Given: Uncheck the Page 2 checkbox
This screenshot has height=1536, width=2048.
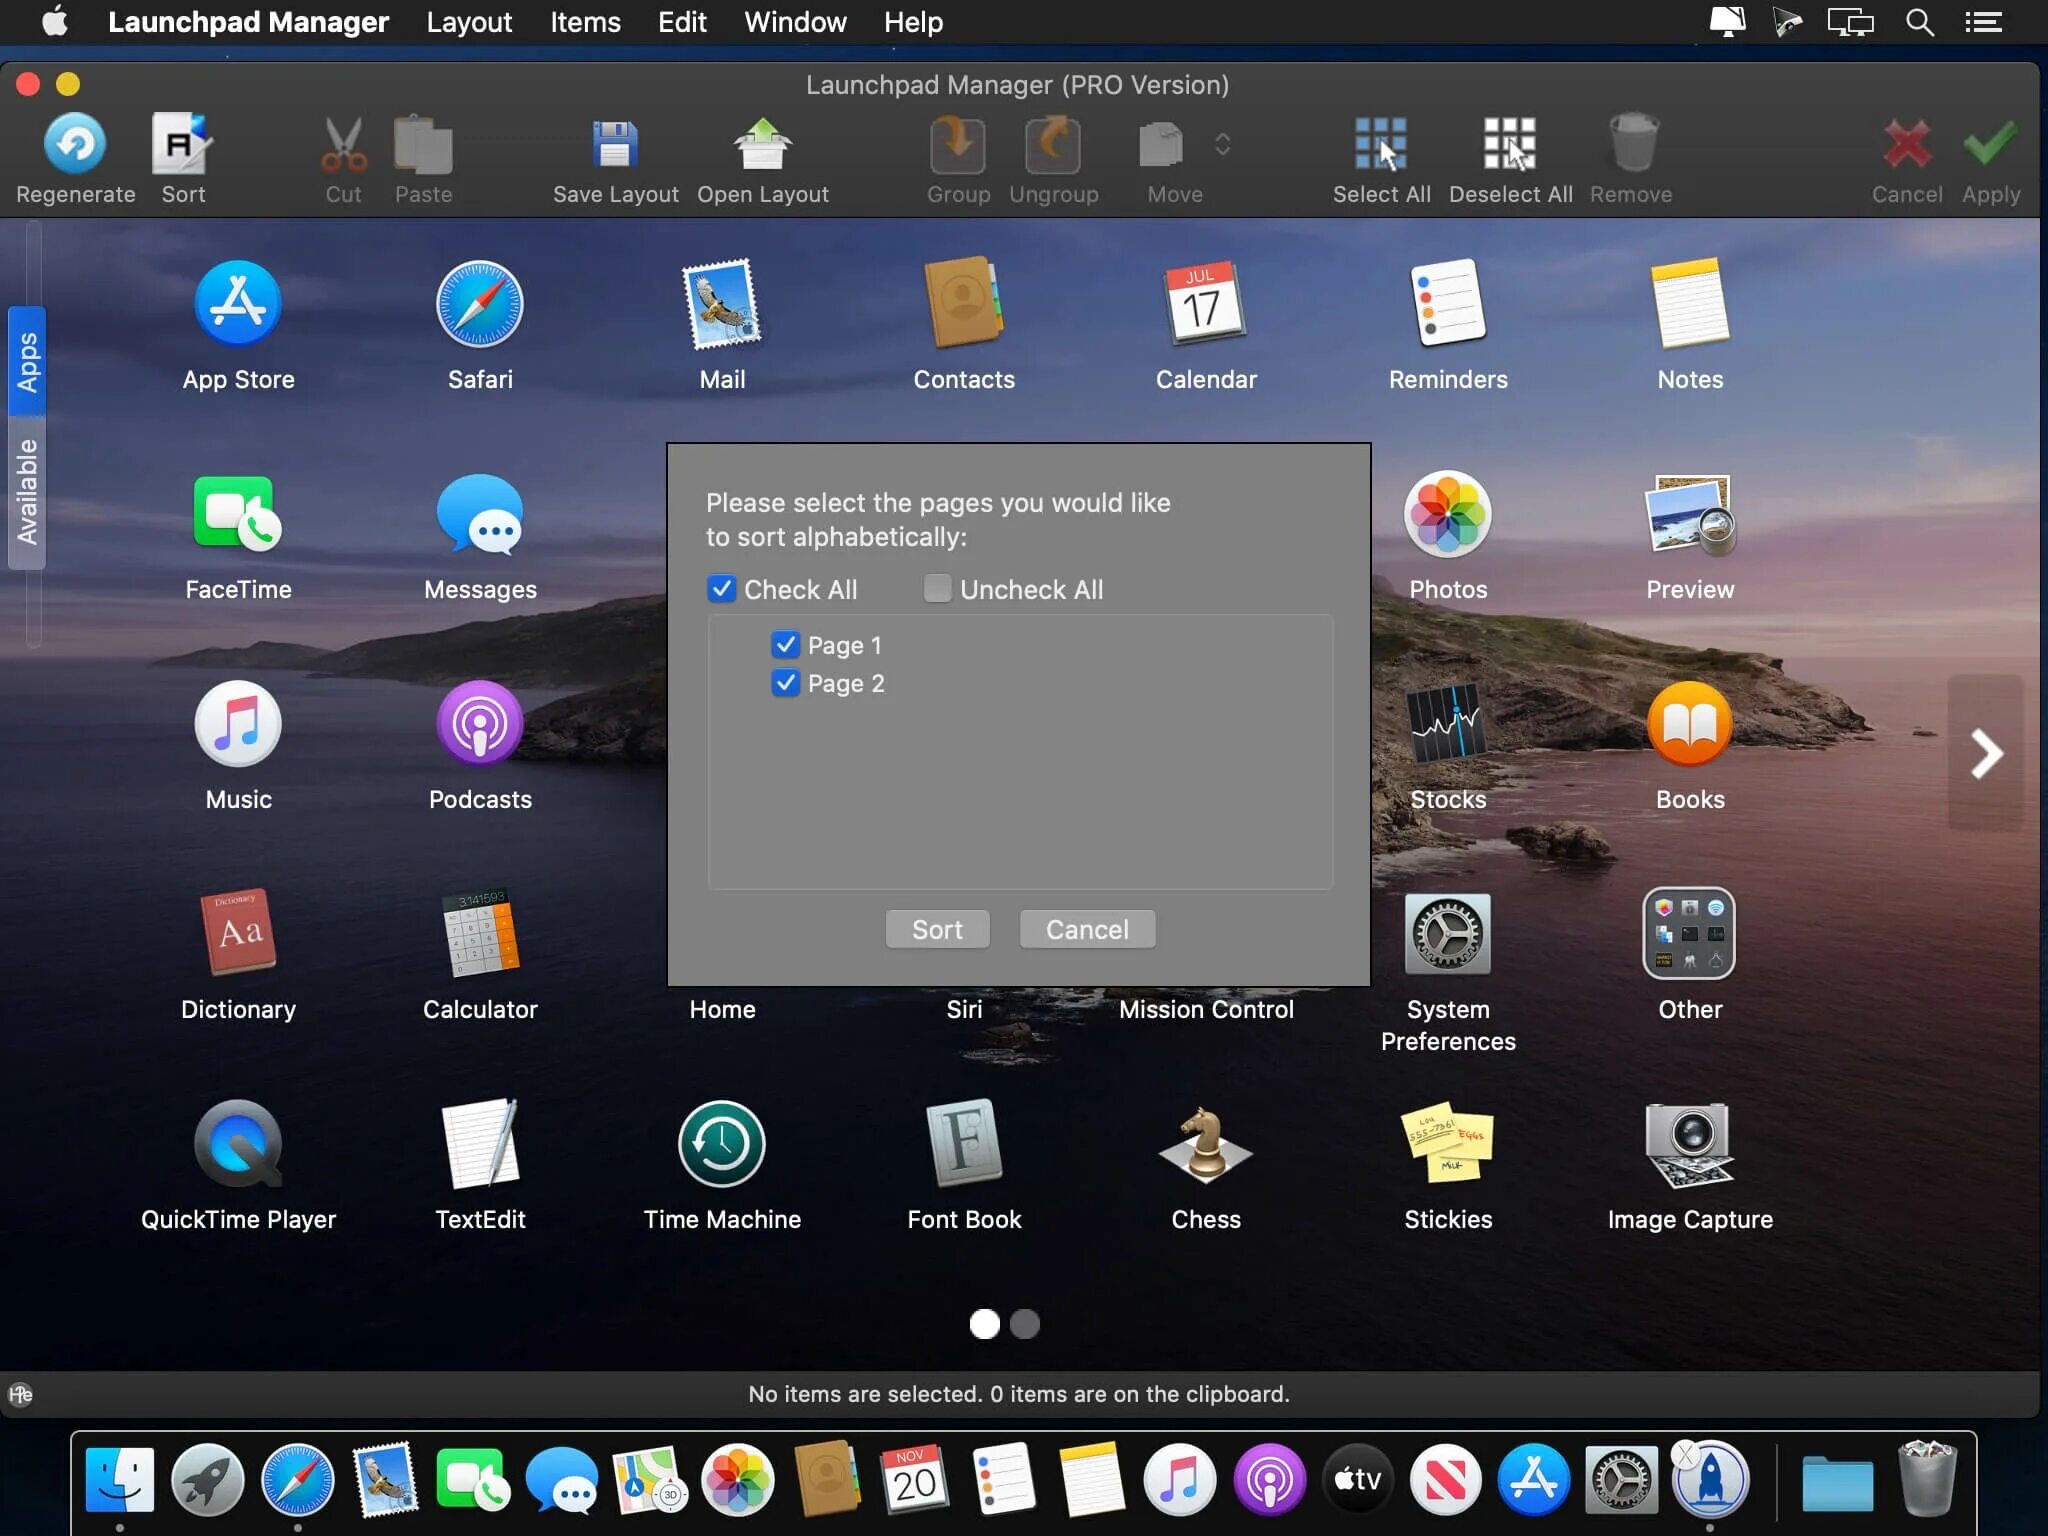Looking at the screenshot, I should coord(786,683).
